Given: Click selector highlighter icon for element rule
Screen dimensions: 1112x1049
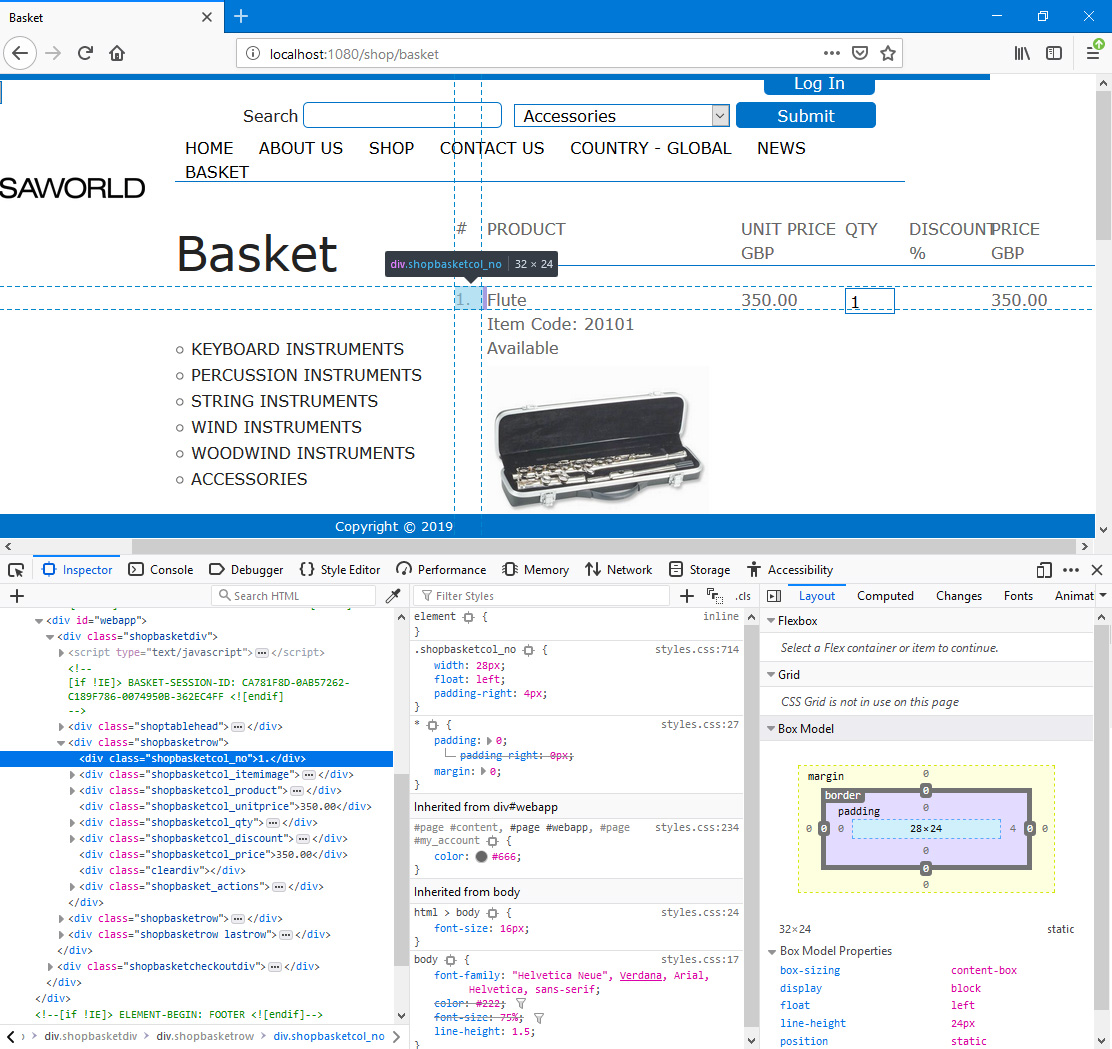Looking at the screenshot, I should click(468, 617).
